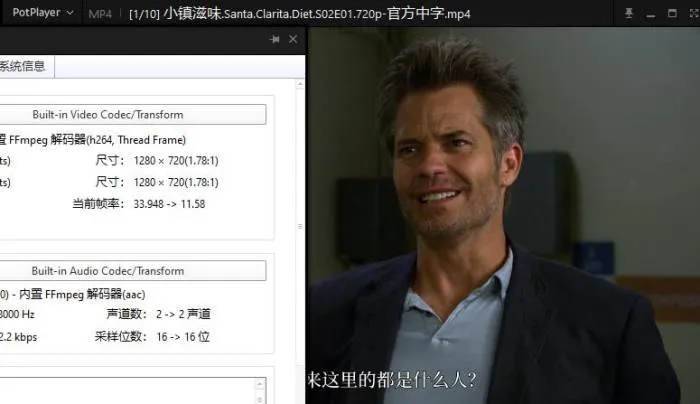Open the PotPlayer main menu dropdown
The image size is (700, 404).
tap(42, 13)
